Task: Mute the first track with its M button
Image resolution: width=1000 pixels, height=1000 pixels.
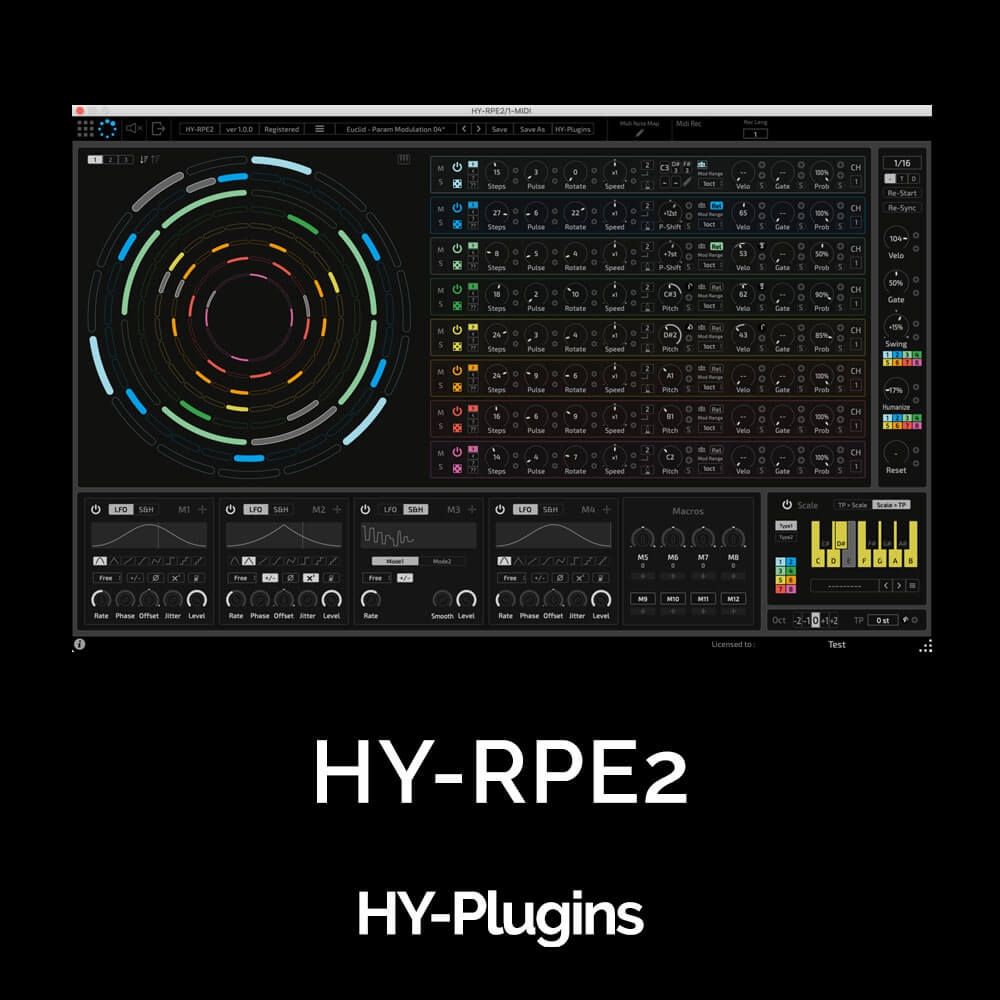Action: click(x=440, y=167)
